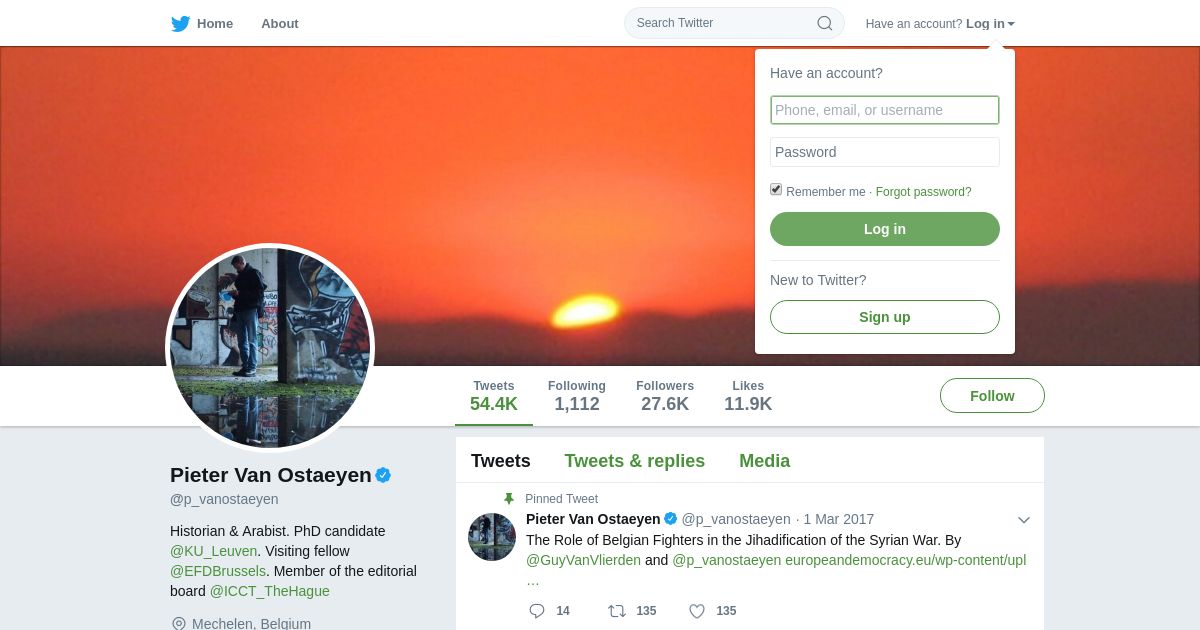Open the About page in top bar

tap(280, 23)
